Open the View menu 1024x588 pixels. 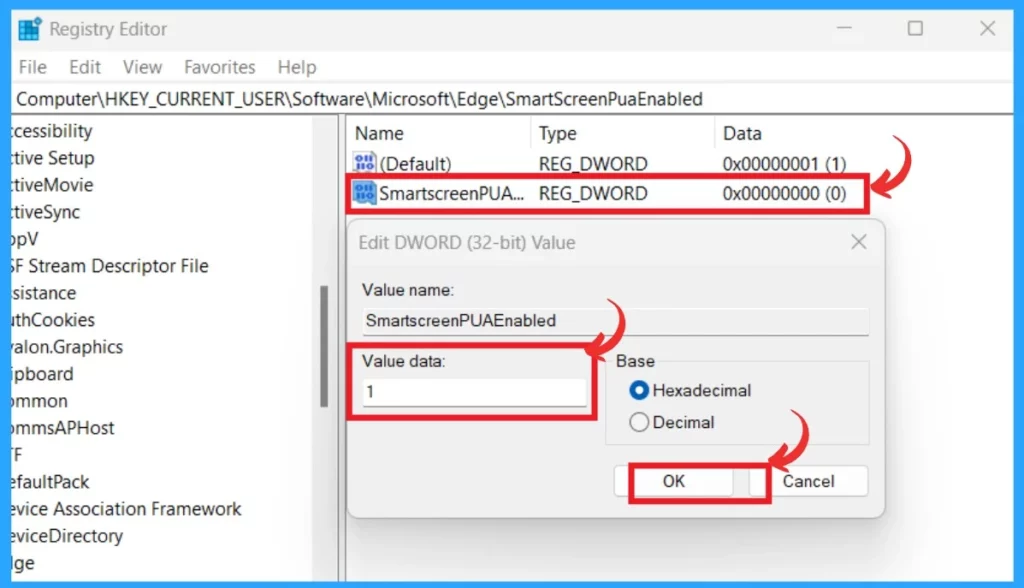pos(142,67)
